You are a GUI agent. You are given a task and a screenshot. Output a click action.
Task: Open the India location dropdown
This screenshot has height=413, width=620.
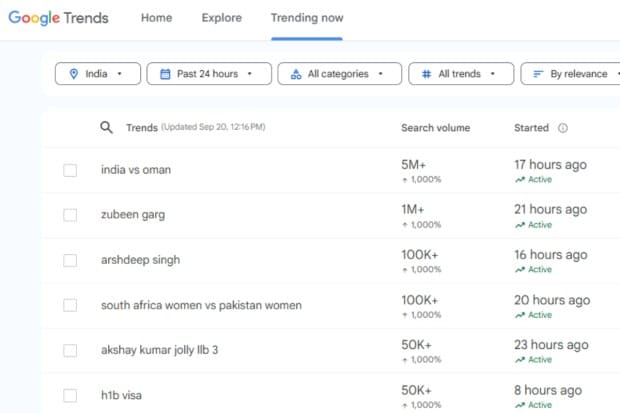coord(98,74)
